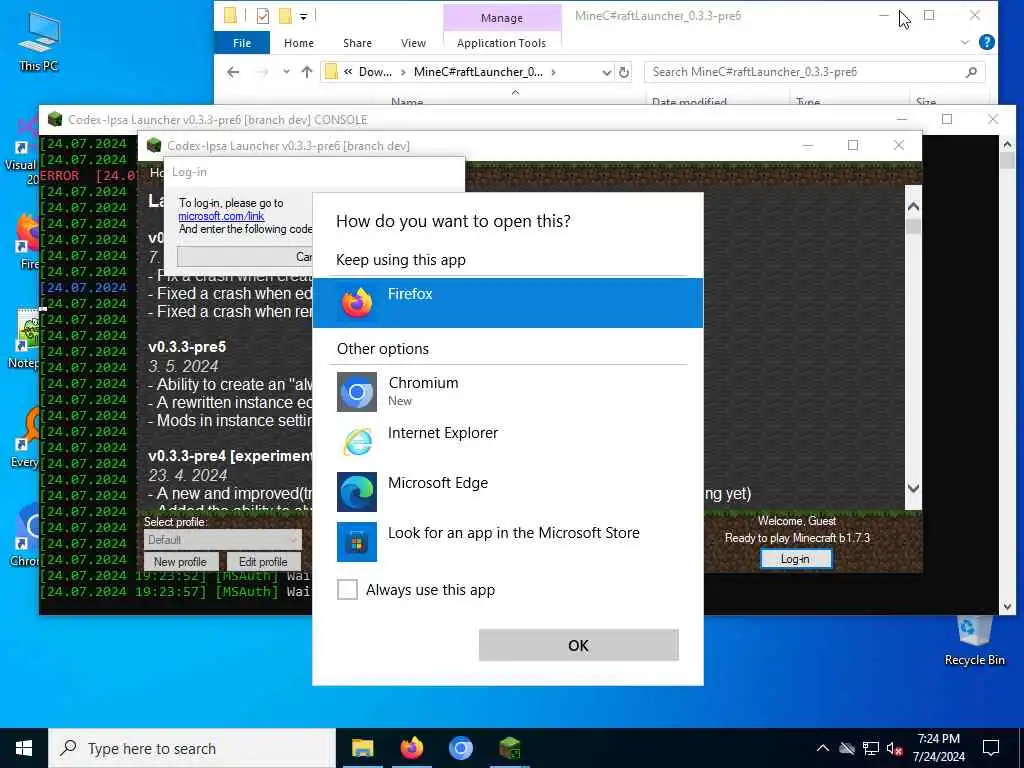
Task: Expand the breadcrumb chevron after MineC#raftLauncher_0...
Action: [554, 72]
